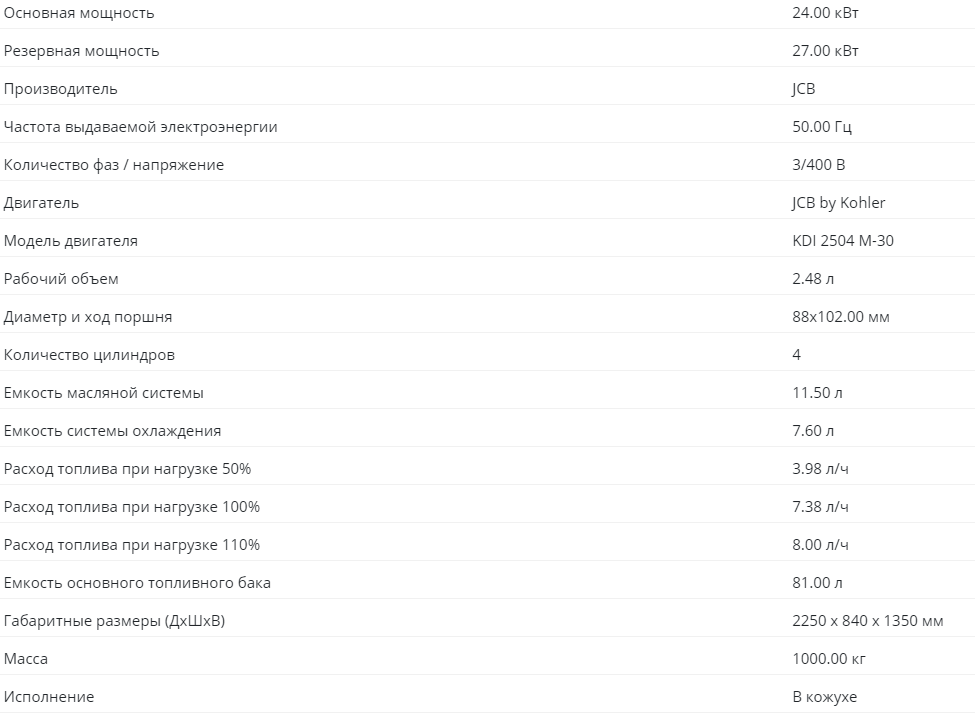Click dimensions value 2250 x 840 x 1350 мм
Screen dimensions: 975x717
coord(867,621)
